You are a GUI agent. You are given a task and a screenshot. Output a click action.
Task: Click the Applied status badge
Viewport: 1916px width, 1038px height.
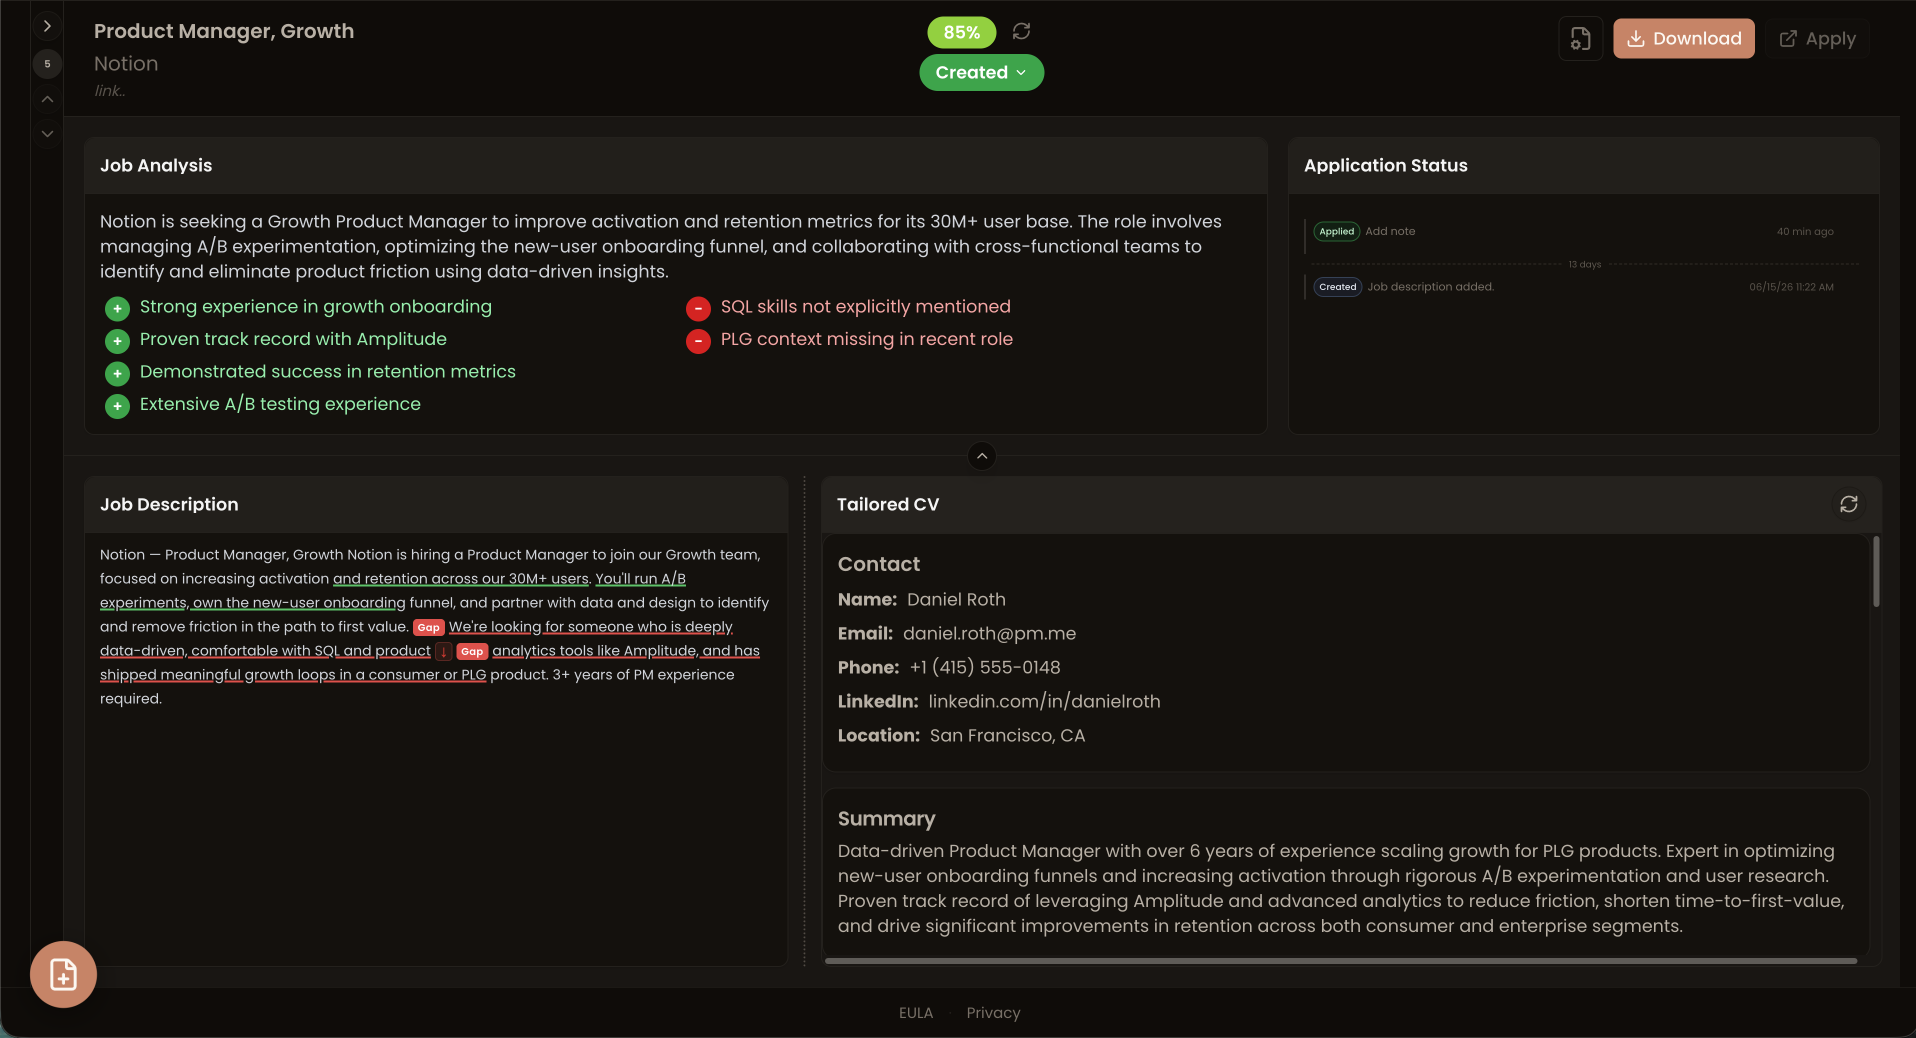click(1336, 231)
